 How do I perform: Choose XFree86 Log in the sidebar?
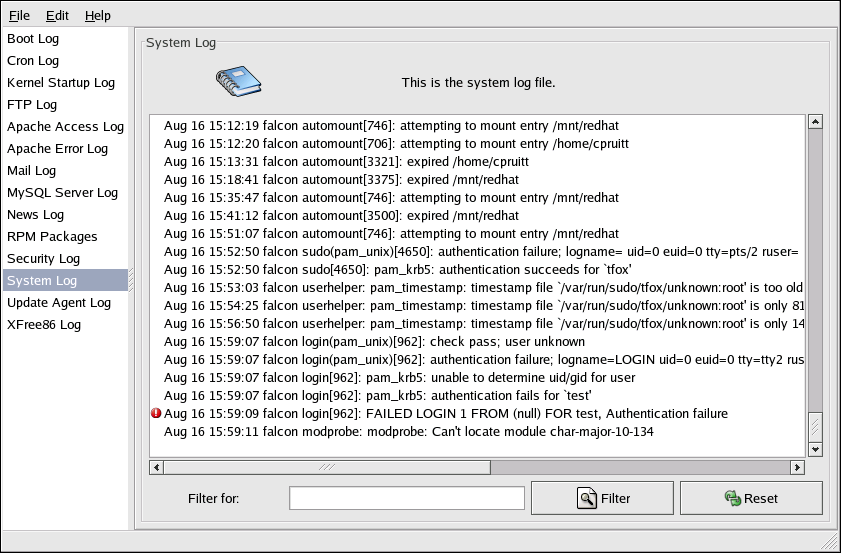(44, 325)
